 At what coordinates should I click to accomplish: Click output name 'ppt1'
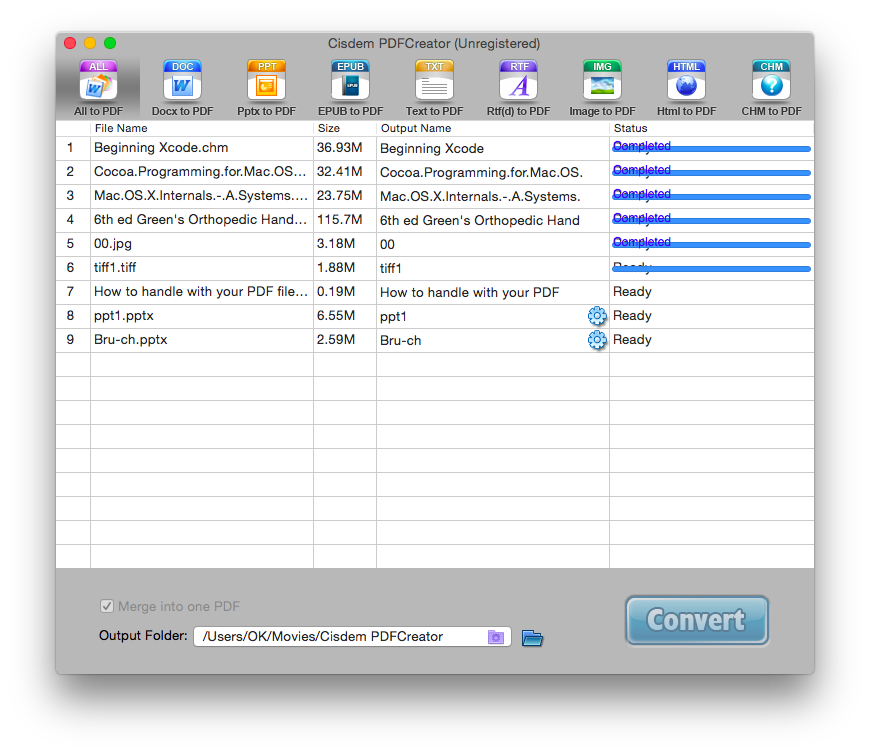point(393,316)
